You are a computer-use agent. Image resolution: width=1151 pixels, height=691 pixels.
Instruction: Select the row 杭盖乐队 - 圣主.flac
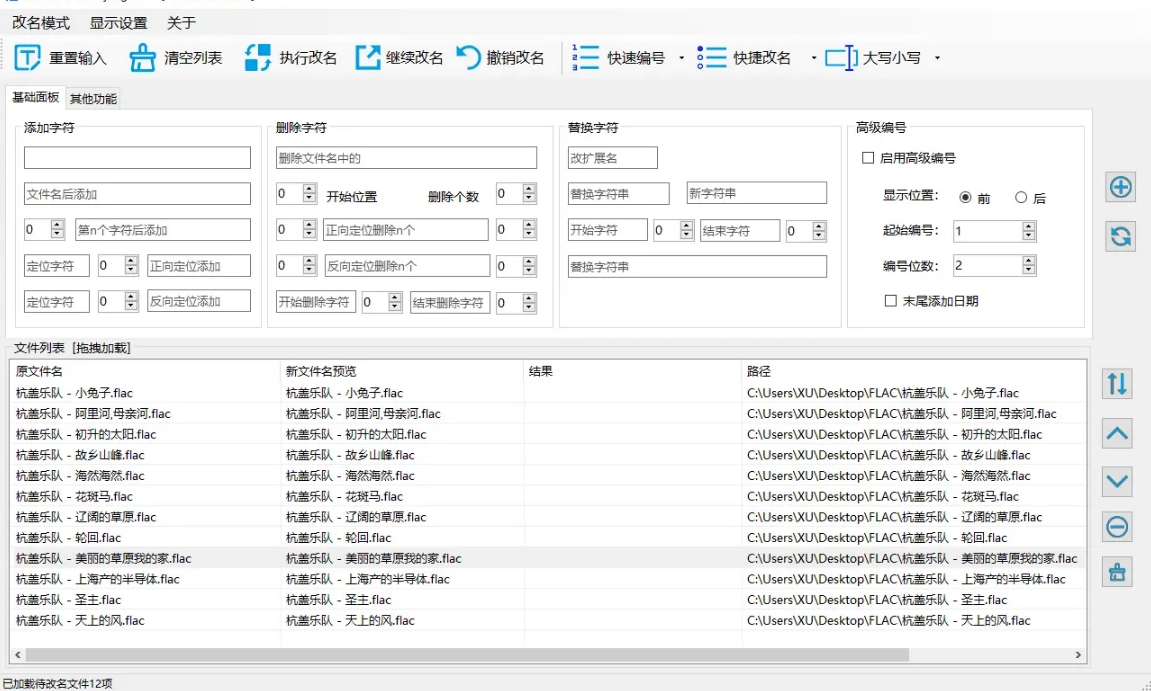tap(548, 599)
